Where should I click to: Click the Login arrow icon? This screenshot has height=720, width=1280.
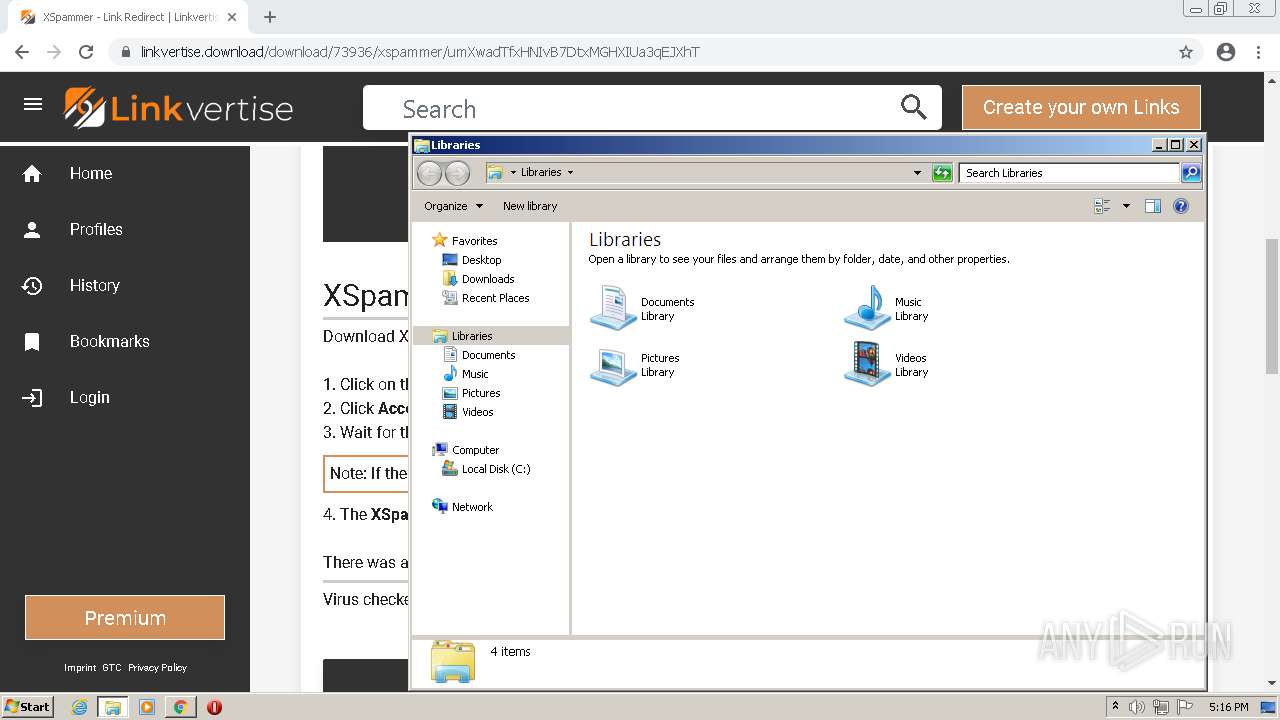point(32,398)
